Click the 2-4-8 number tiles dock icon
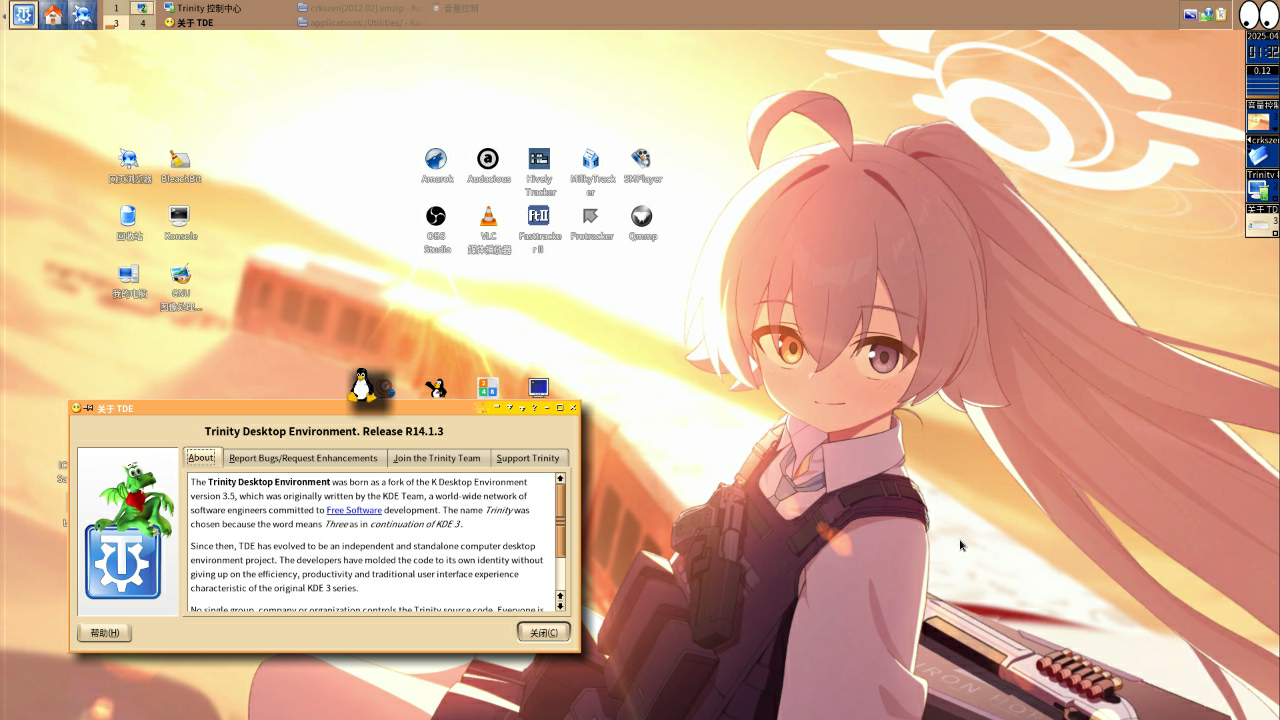Viewport: 1280px width, 720px height. coord(488,388)
